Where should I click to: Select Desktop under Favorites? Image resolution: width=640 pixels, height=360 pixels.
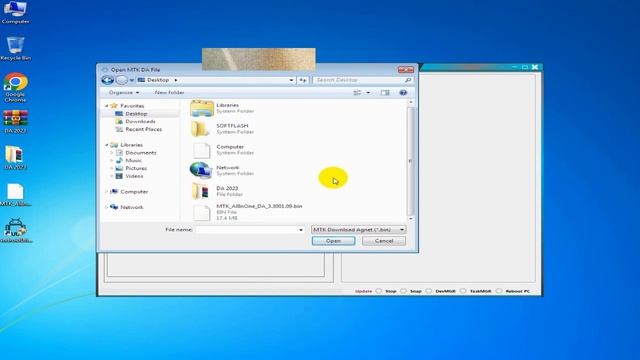pyautogui.click(x=131, y=114)
